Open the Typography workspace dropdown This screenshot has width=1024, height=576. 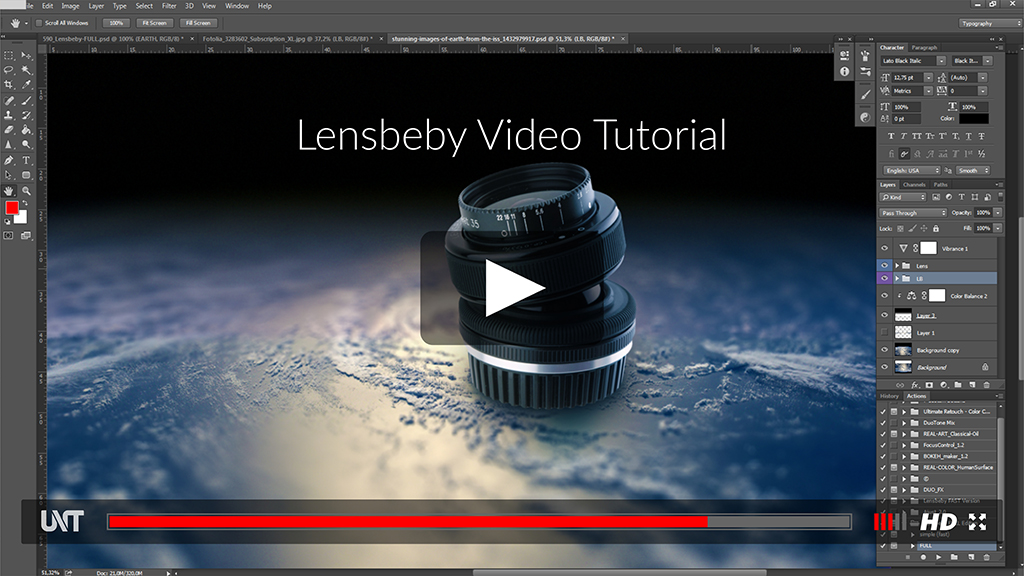(989, 24)
